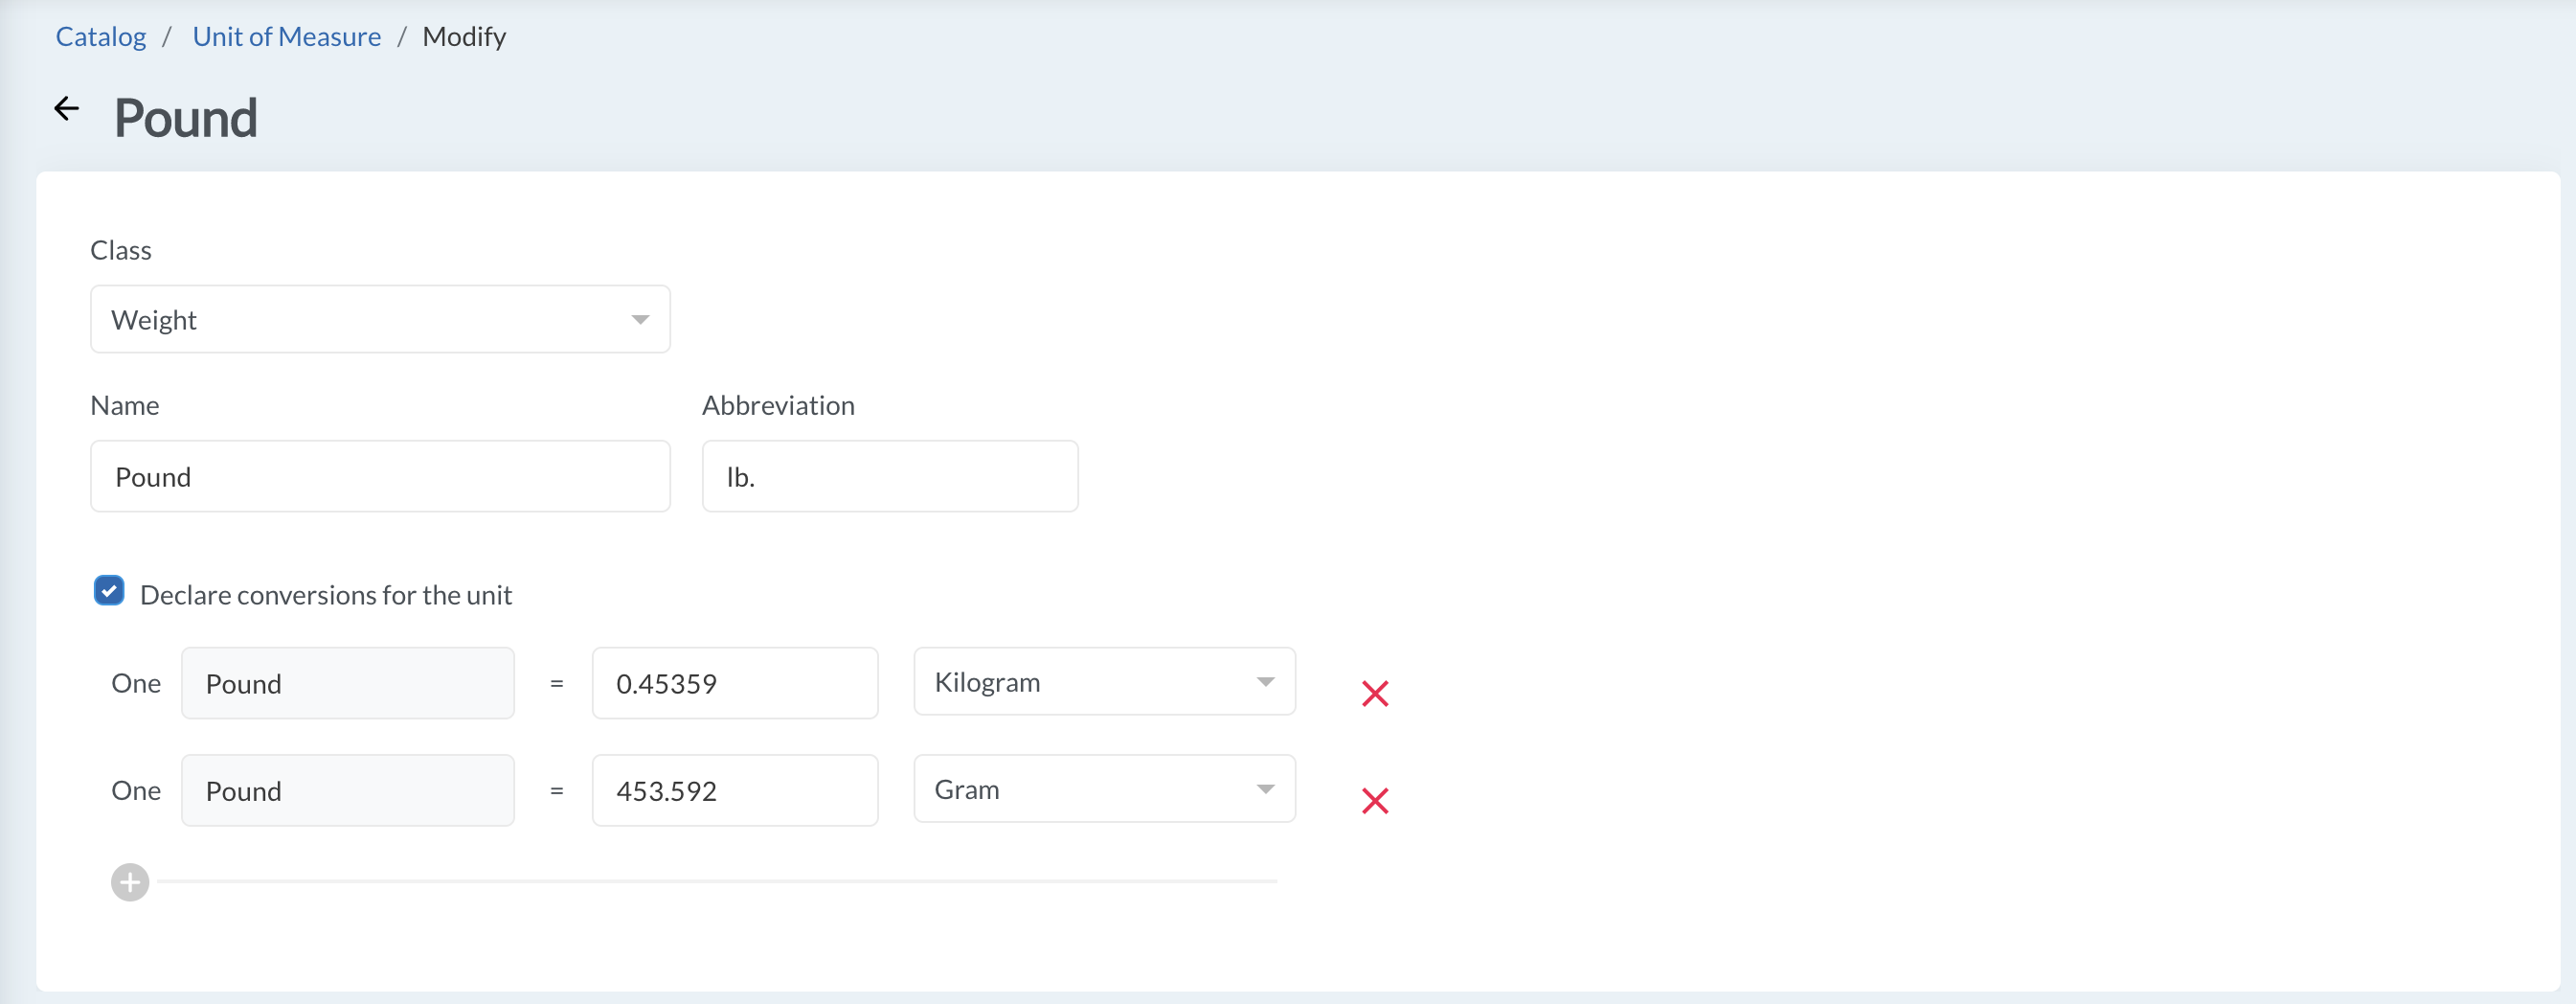Open the Gram unit dropdown
This screenshot has width=2576, height=1004.
(x=1104, y=788)
